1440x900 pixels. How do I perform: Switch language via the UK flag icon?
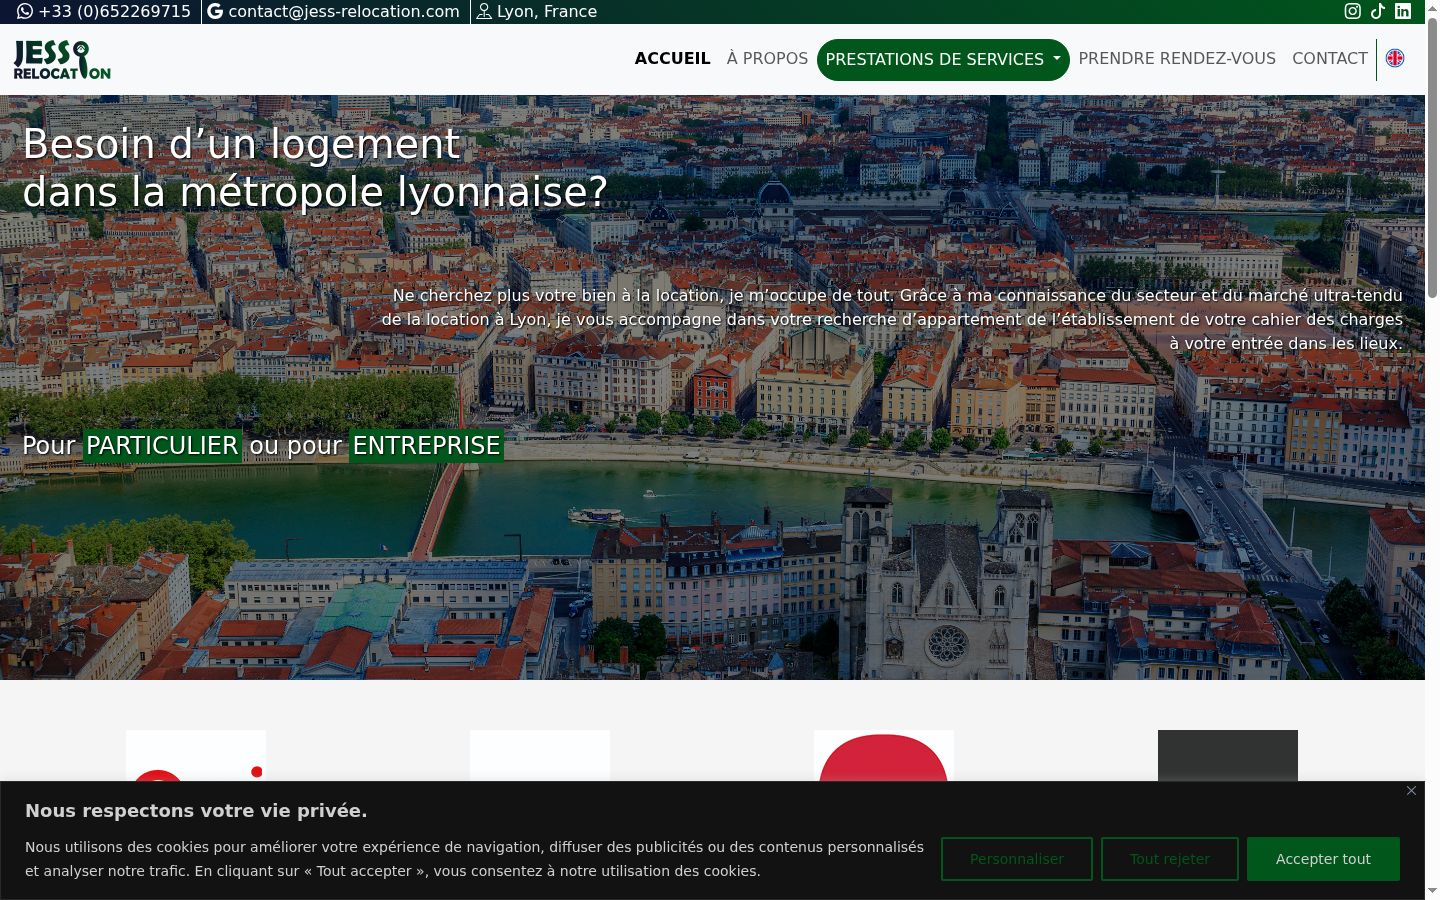point(1395,58)
